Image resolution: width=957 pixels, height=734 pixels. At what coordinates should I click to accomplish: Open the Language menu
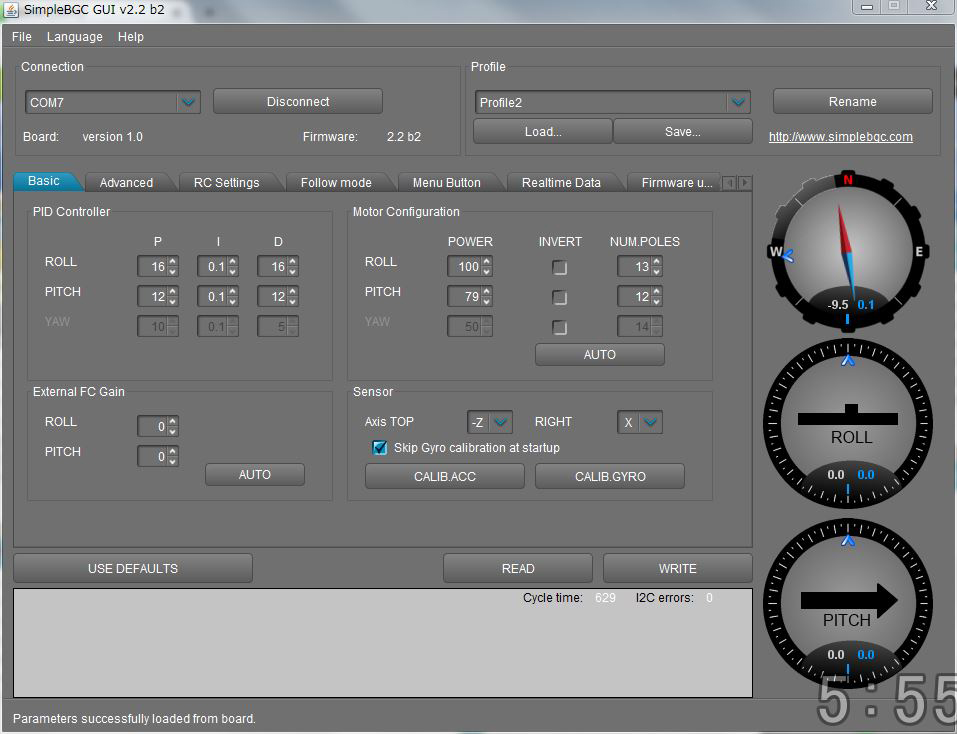pos(74,37)
